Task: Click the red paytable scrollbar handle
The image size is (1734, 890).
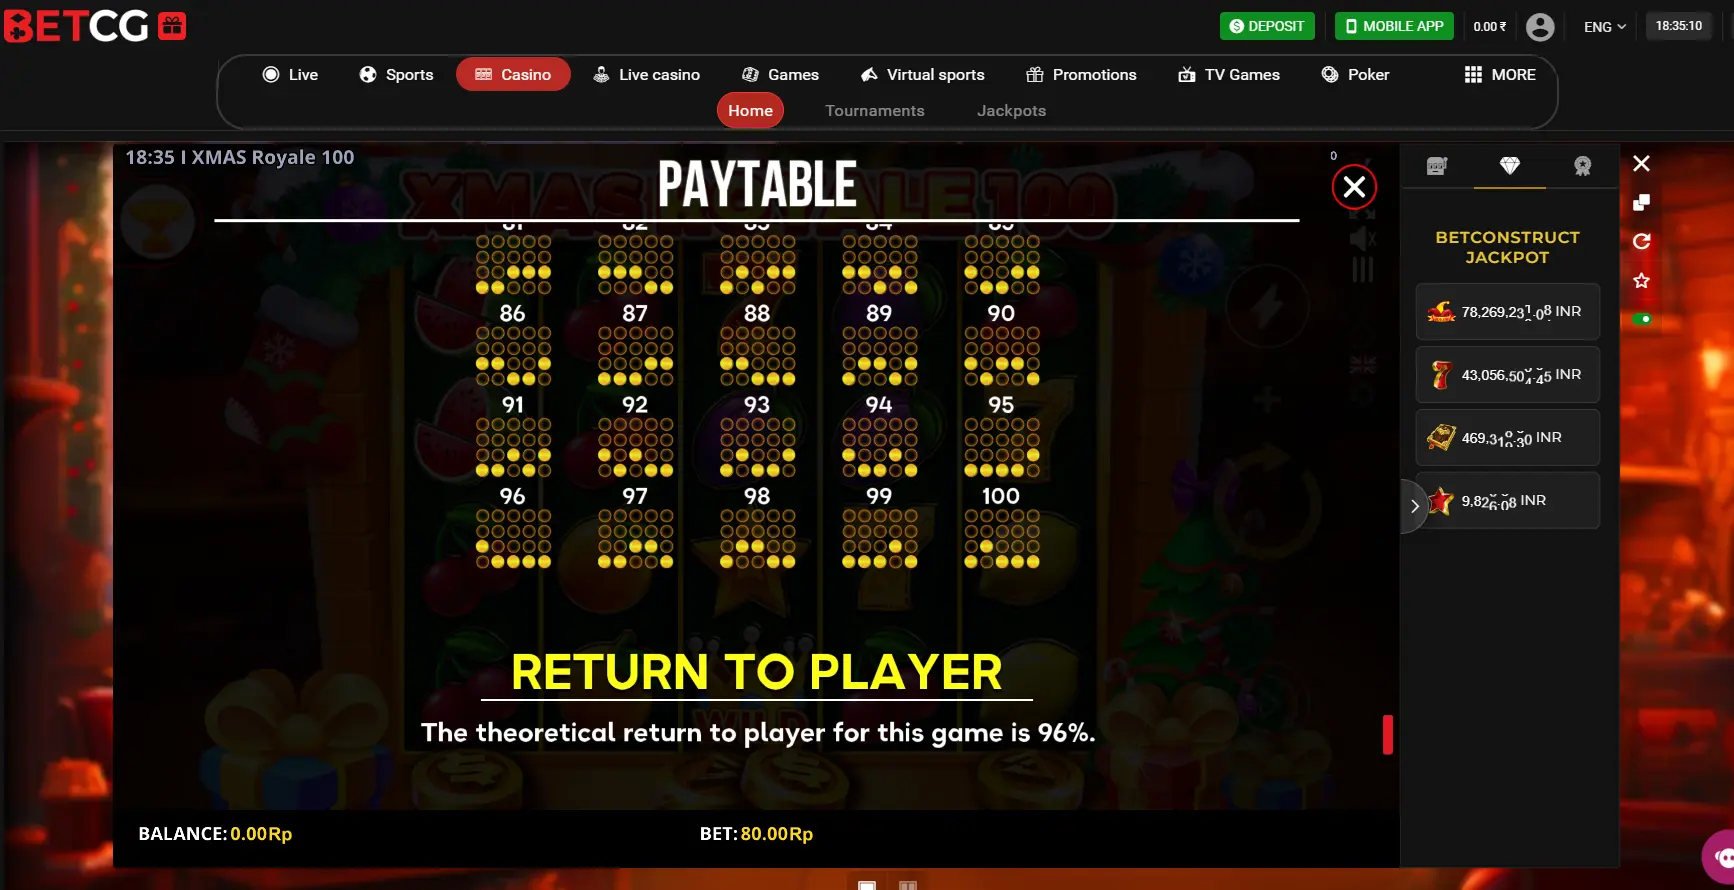Action: (1388, 734)
